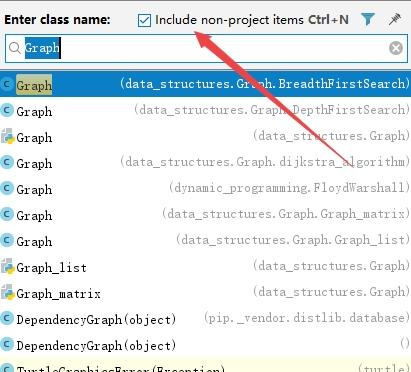Select Graph in dijkstra_algorithm result

205,162
